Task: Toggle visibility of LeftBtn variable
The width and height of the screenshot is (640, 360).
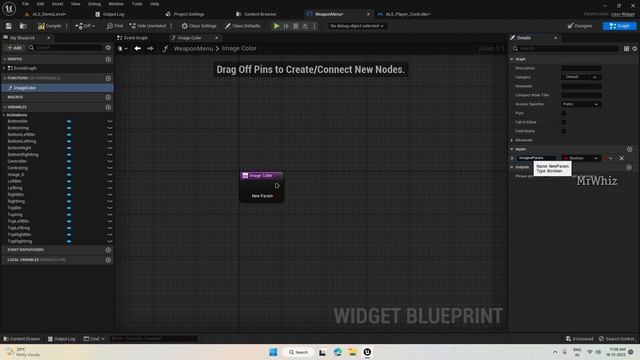Action: [x=109, y=182]
